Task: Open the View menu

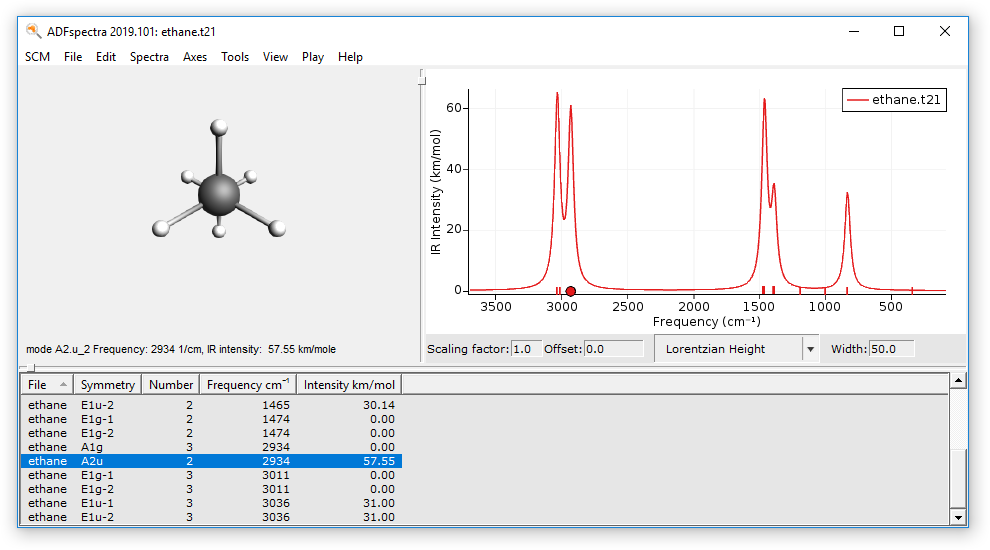Action: [x=275, y=57]
